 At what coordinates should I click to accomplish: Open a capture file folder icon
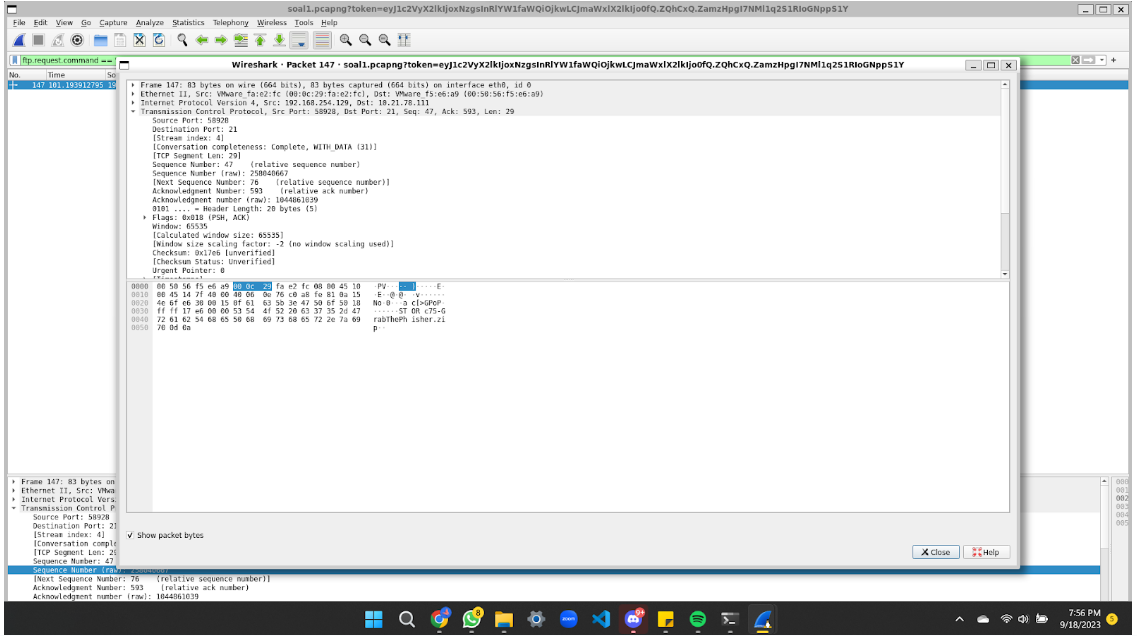point(101,41)
